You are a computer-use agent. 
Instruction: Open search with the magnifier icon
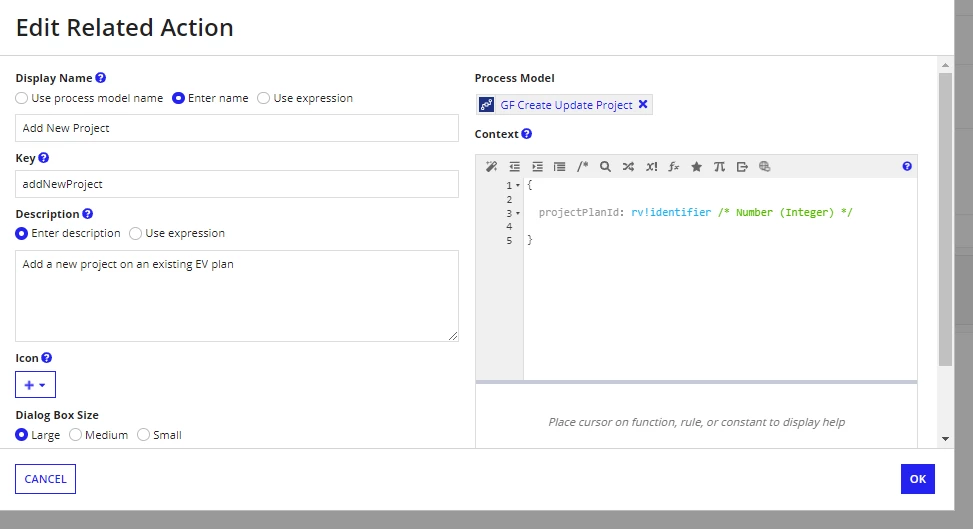point(605,166)
